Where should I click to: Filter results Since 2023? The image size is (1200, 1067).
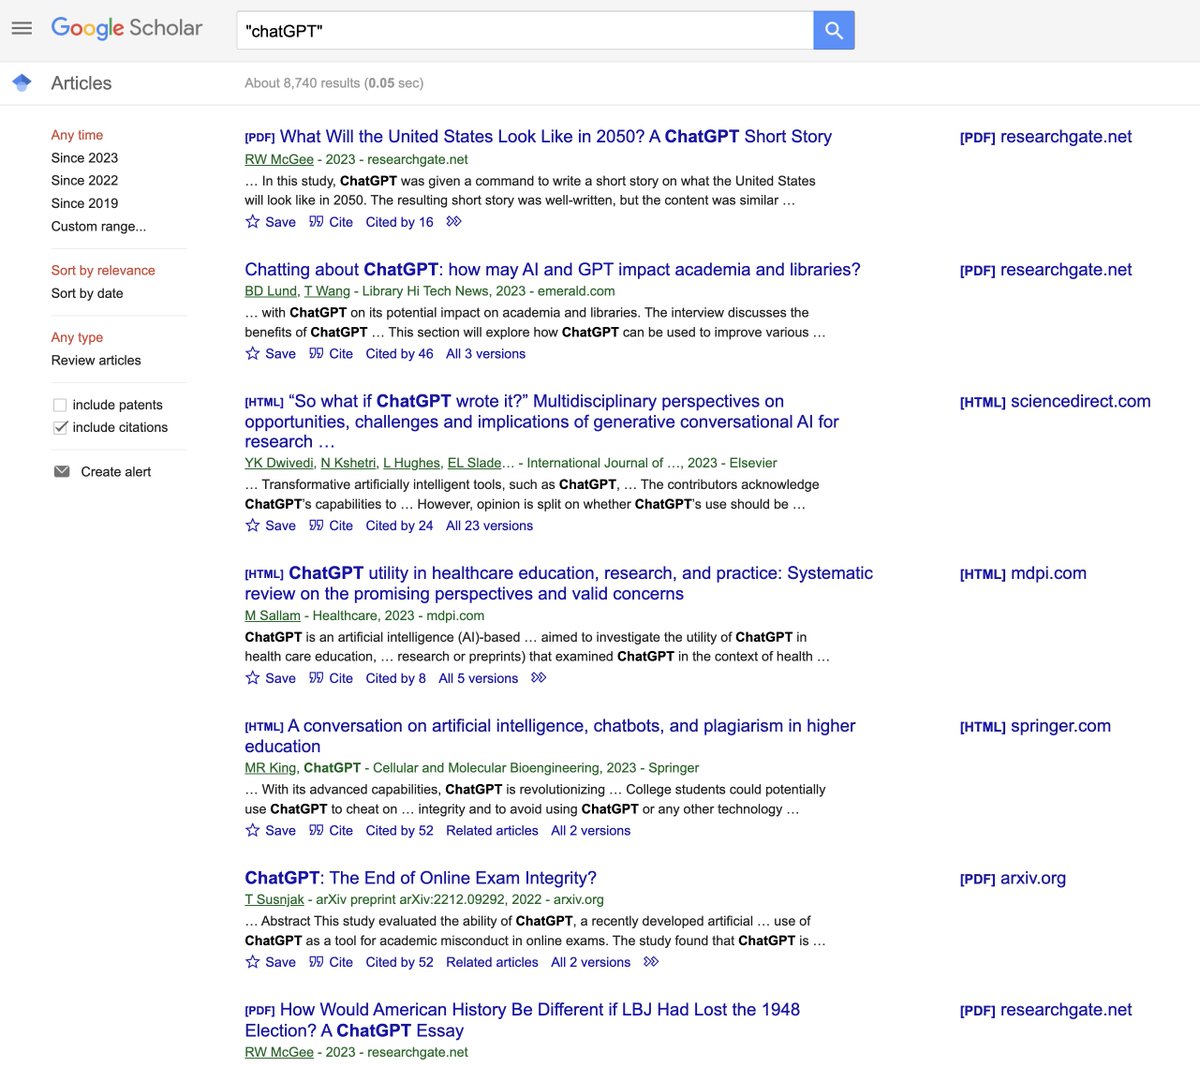coord(85,158)
